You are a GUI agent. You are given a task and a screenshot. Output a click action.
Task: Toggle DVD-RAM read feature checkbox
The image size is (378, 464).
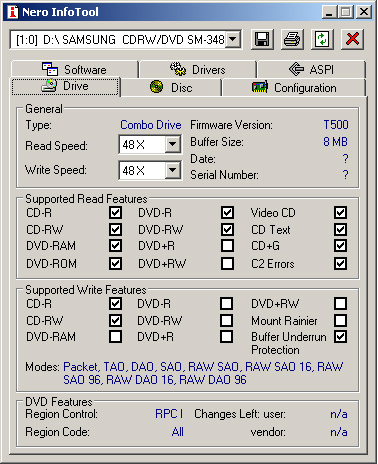click(115, 246)
